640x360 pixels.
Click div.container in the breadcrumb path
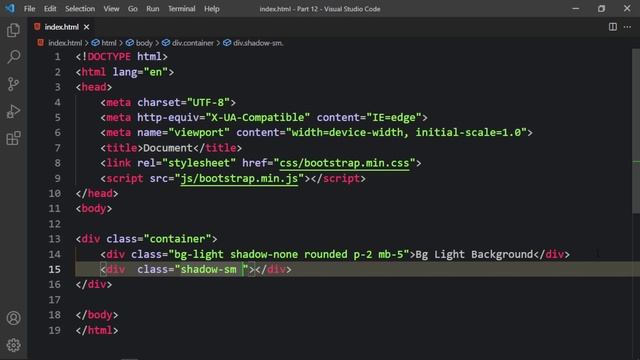[192, 43]
